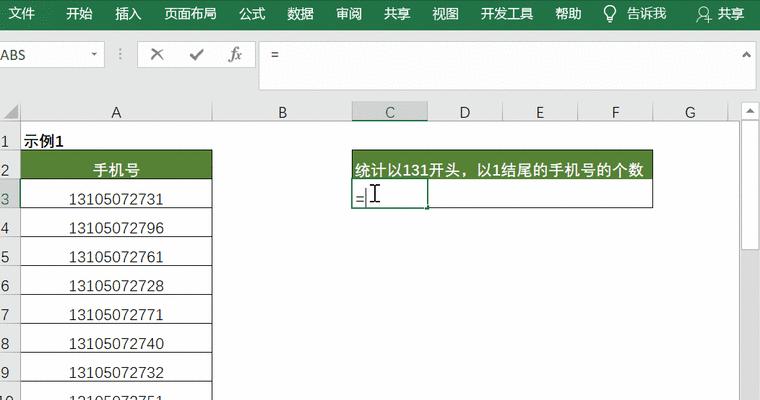Click inside the formula bar input
Image resolution: width=760 pixels, height=400 pixels.
499,65
